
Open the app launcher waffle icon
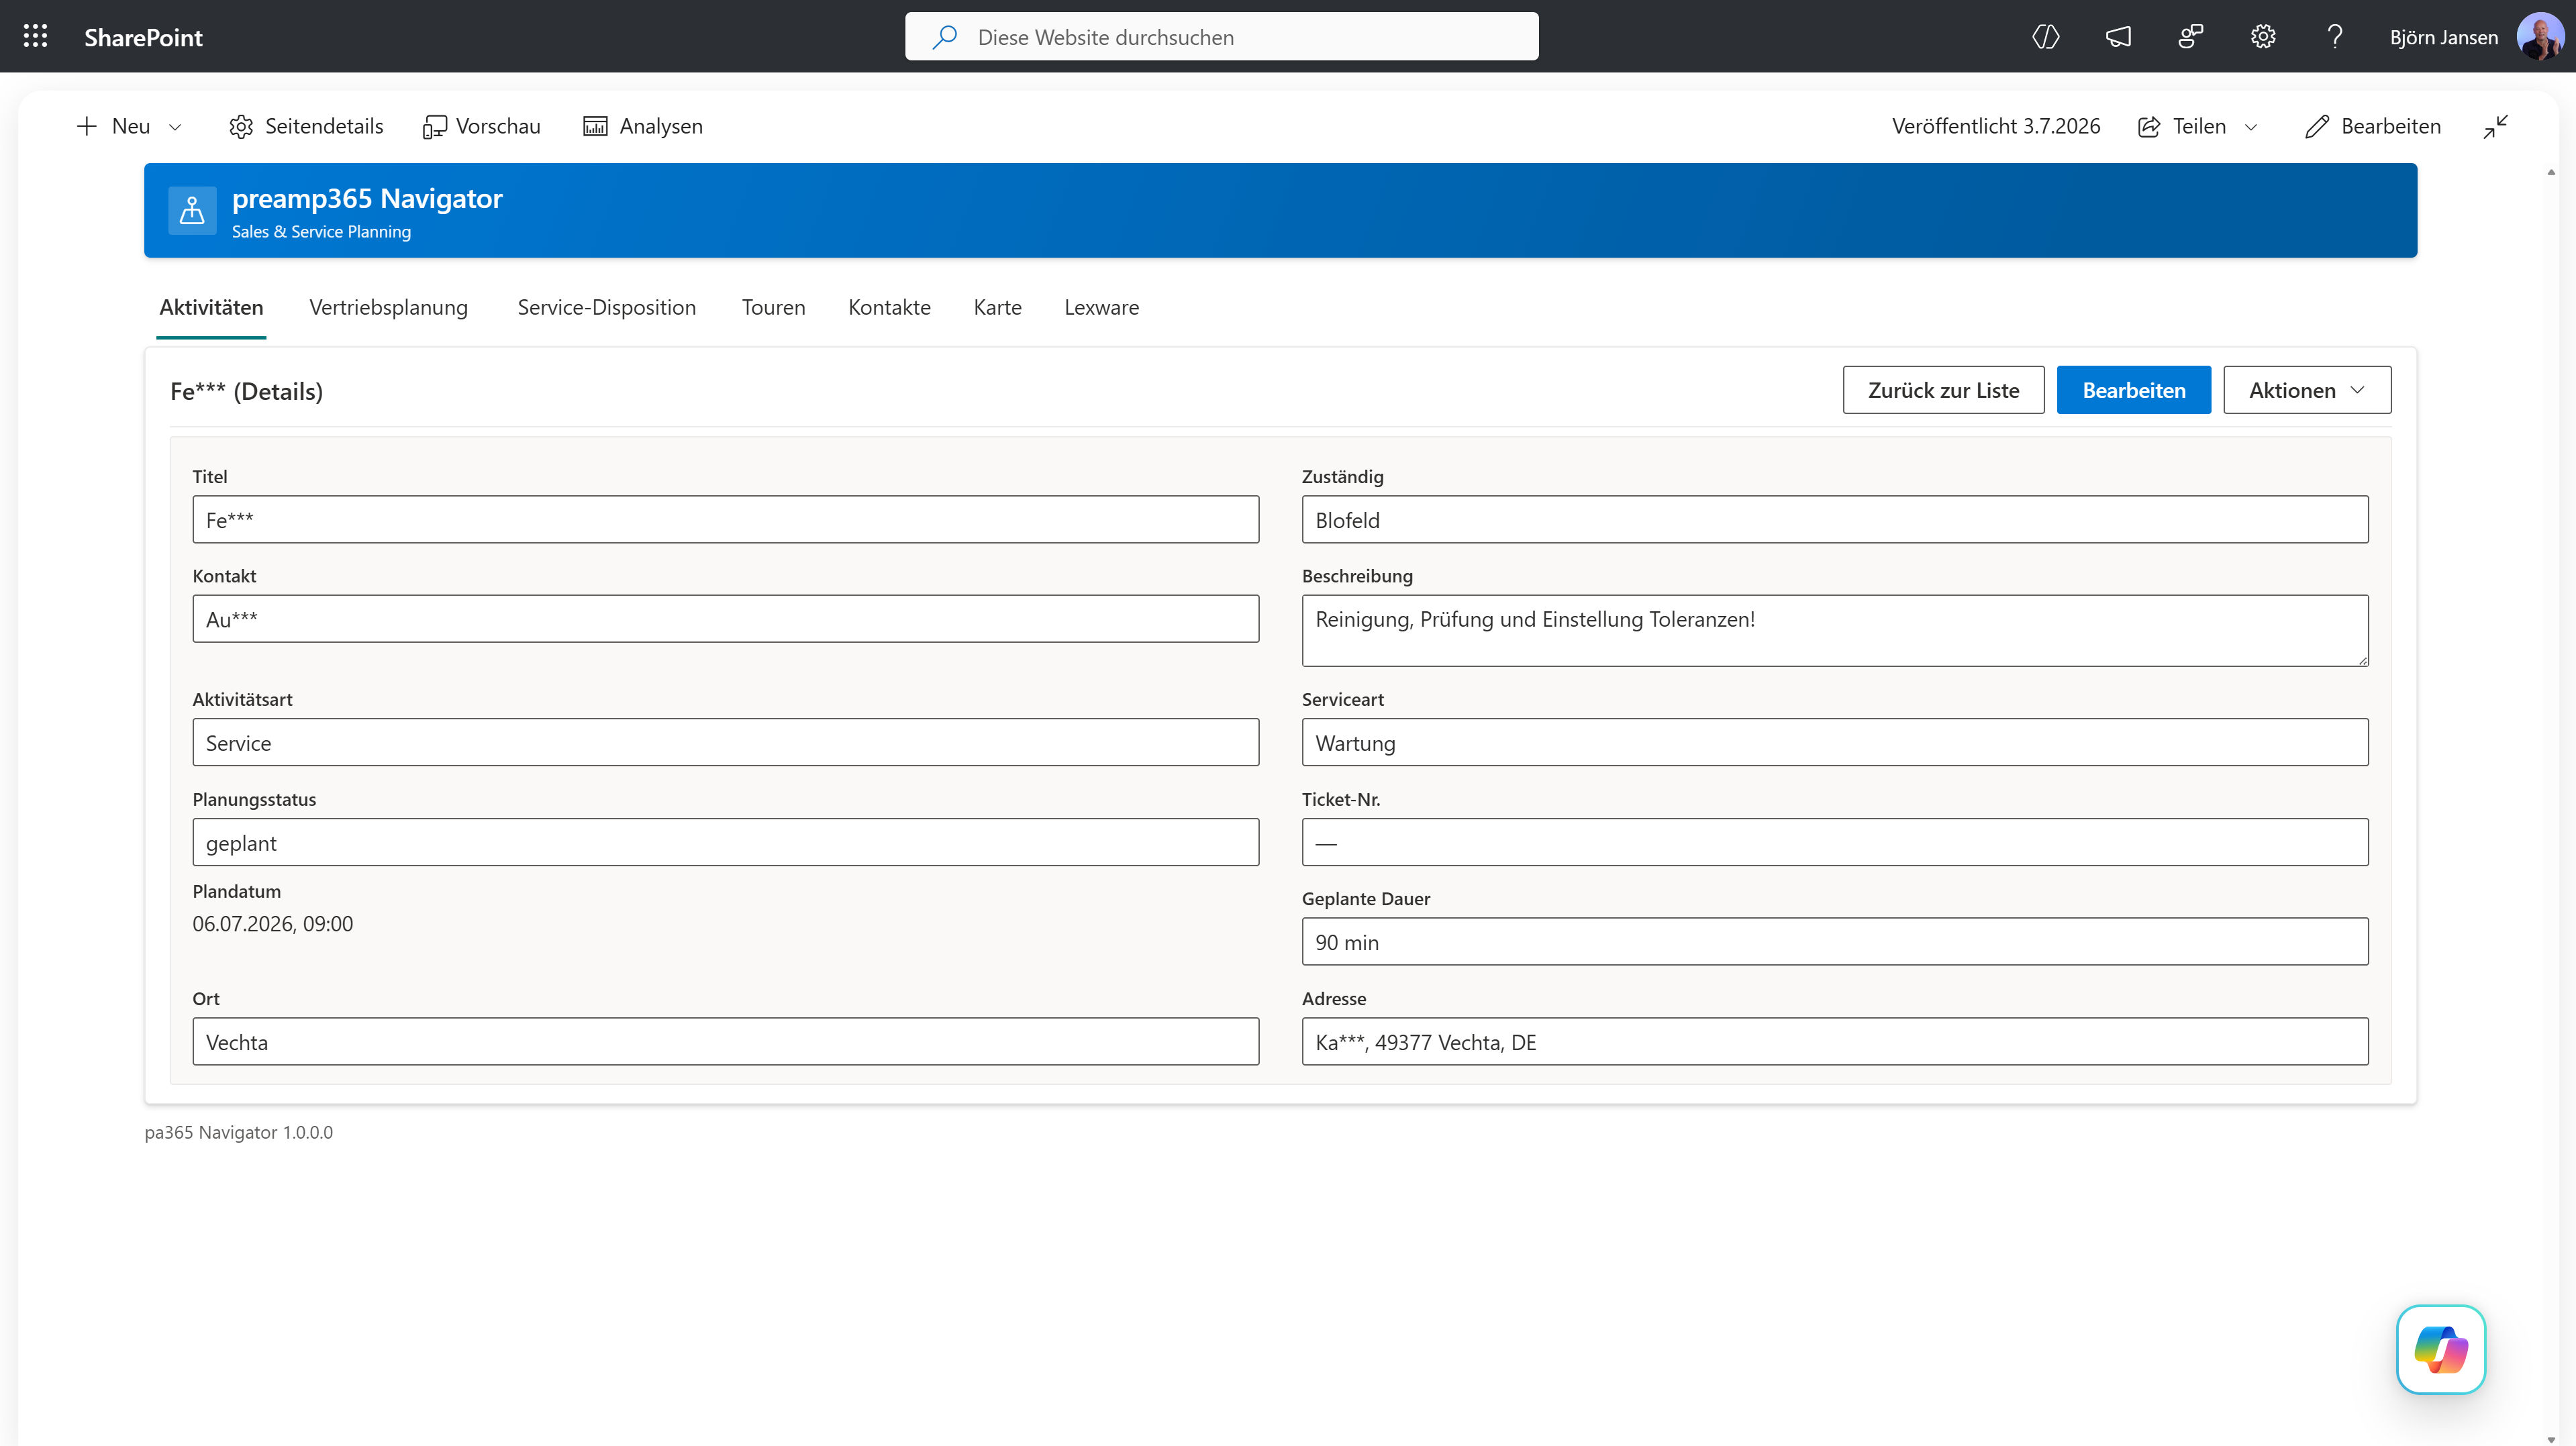point(36,37)
